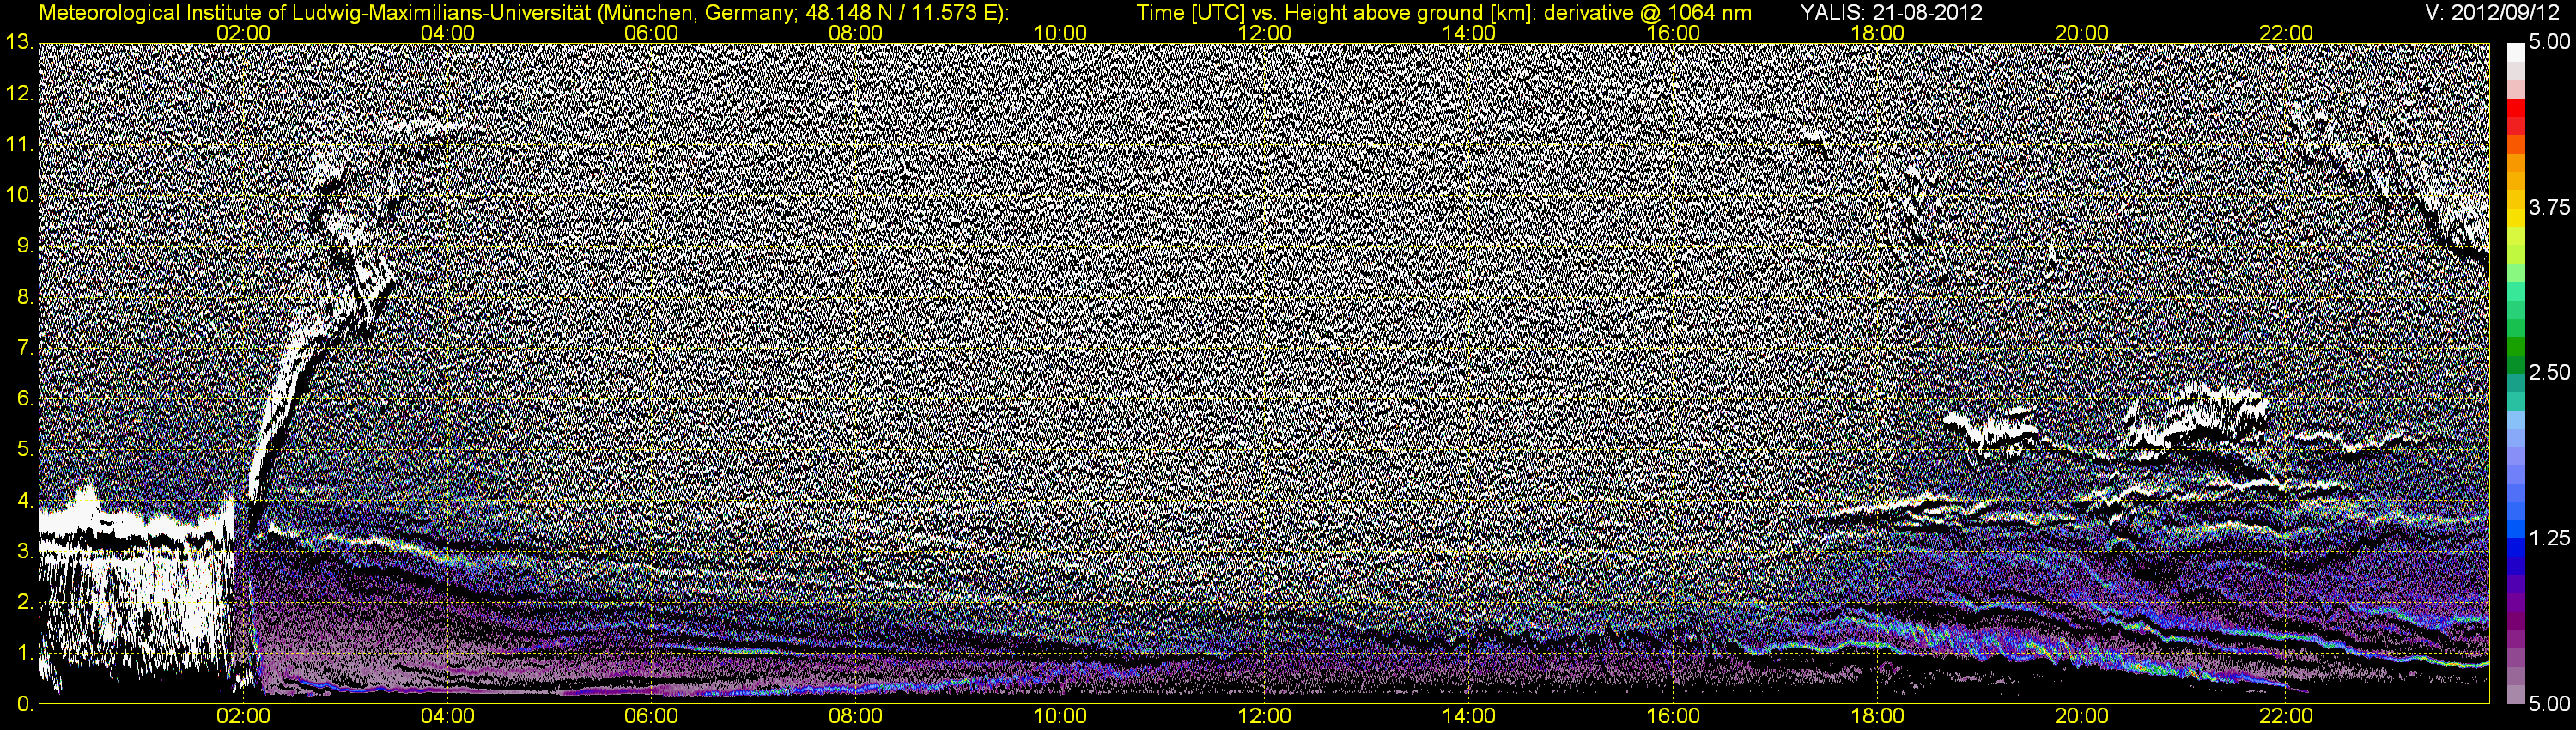Click the 22:00 label on the top time axis
The height and width of the screenshot is (730, 2576).
2286,33
